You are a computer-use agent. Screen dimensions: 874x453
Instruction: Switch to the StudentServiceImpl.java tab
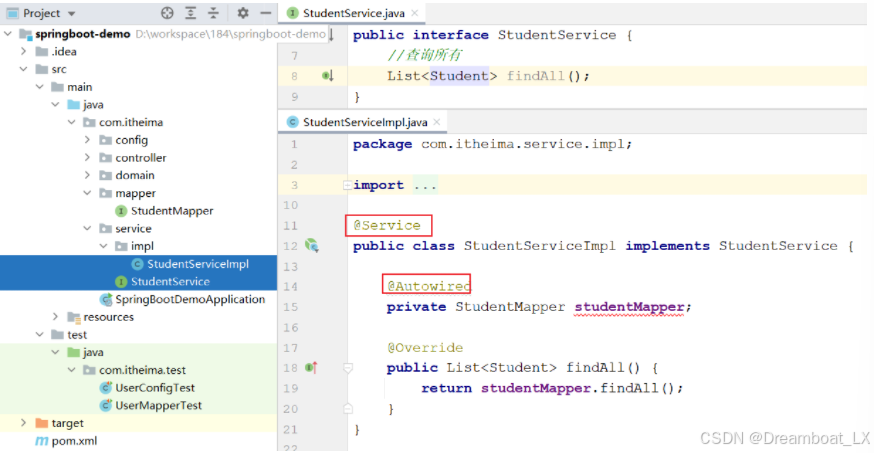click(x=365, y=122)
